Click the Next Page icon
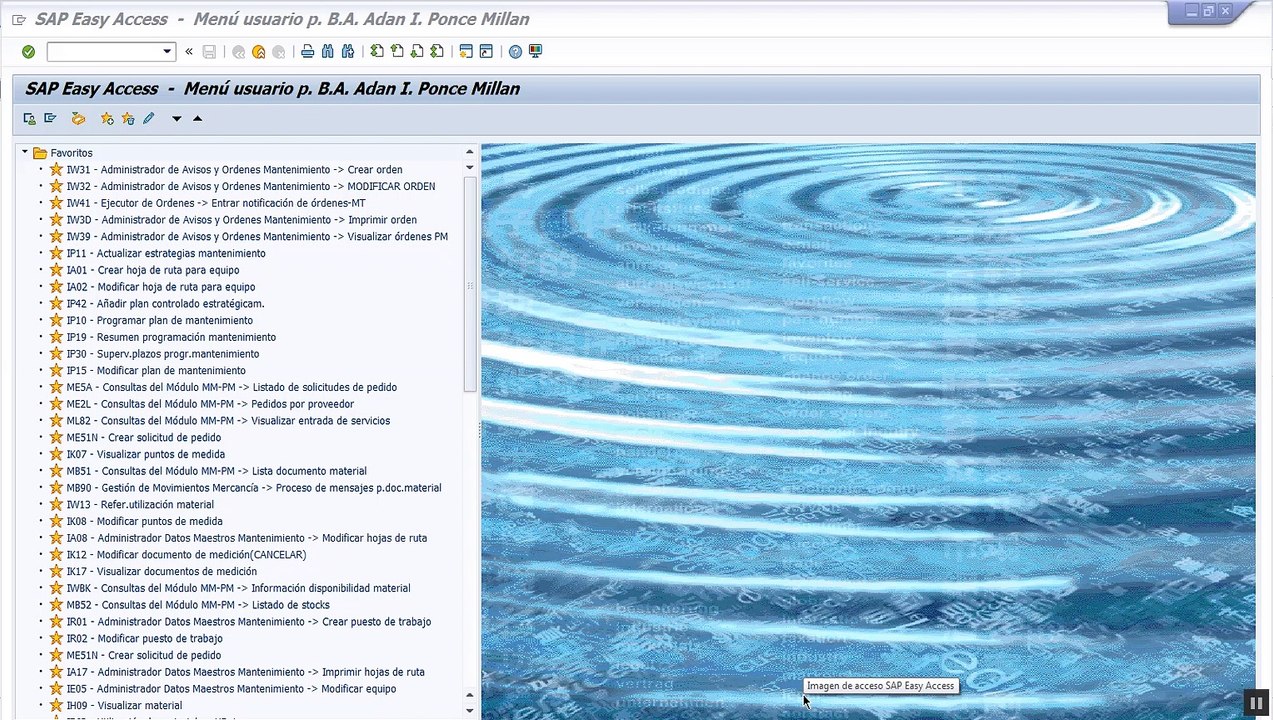The height and width of the screenshot is (720, 1273). [417, 52]
